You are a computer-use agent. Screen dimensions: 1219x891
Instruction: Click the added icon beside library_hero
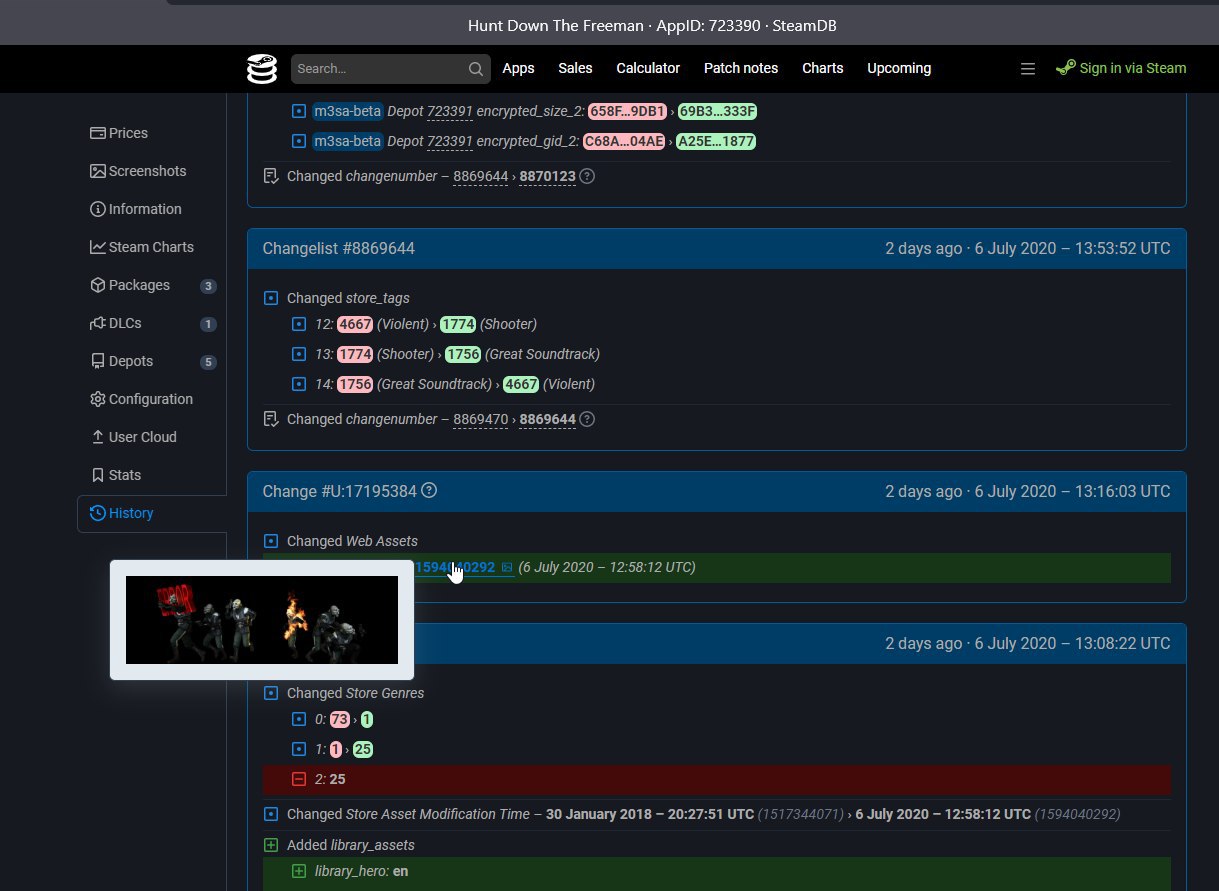[299, 871]
